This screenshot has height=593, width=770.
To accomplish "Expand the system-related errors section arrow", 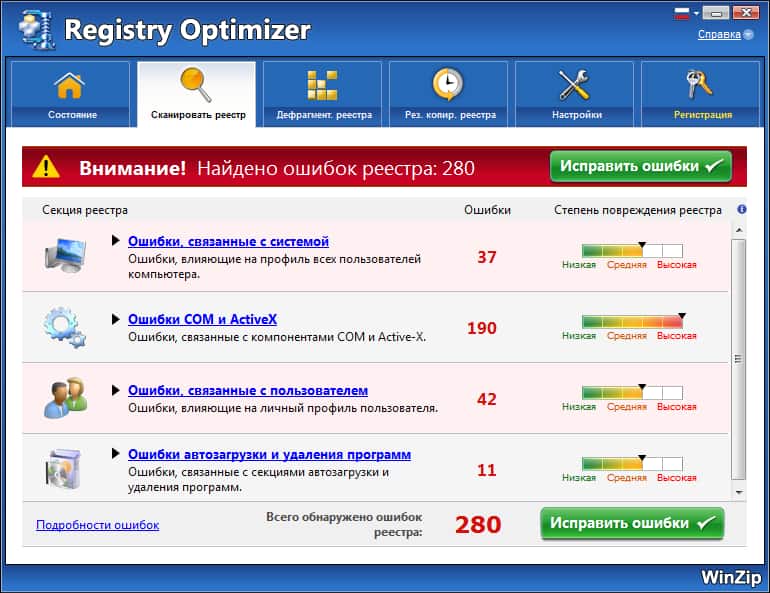I will pos(116,241).
